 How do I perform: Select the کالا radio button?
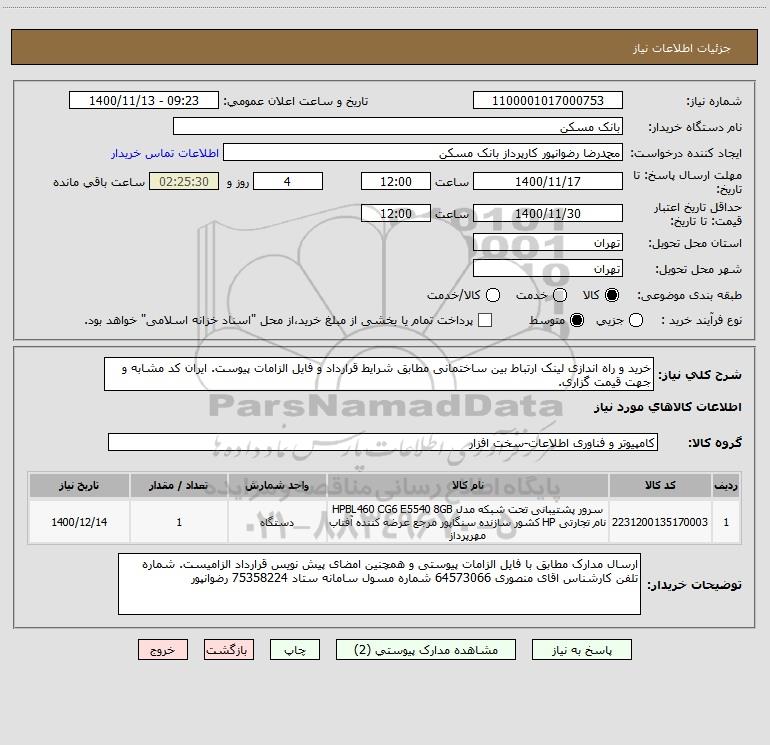(x=612, y=295)
